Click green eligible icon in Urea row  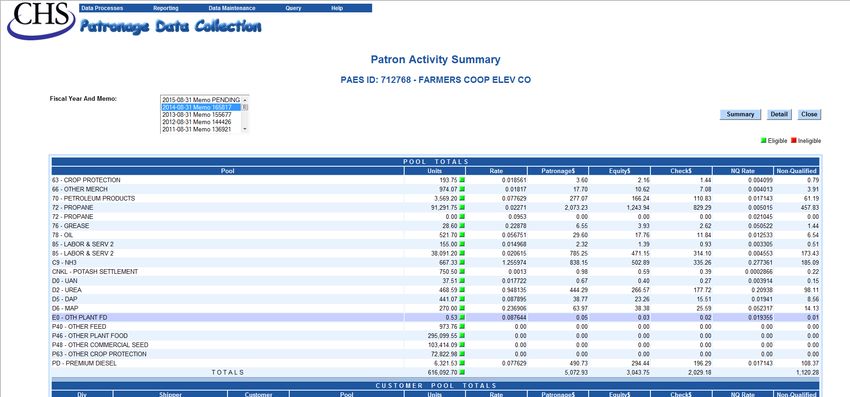pos(462,290)
